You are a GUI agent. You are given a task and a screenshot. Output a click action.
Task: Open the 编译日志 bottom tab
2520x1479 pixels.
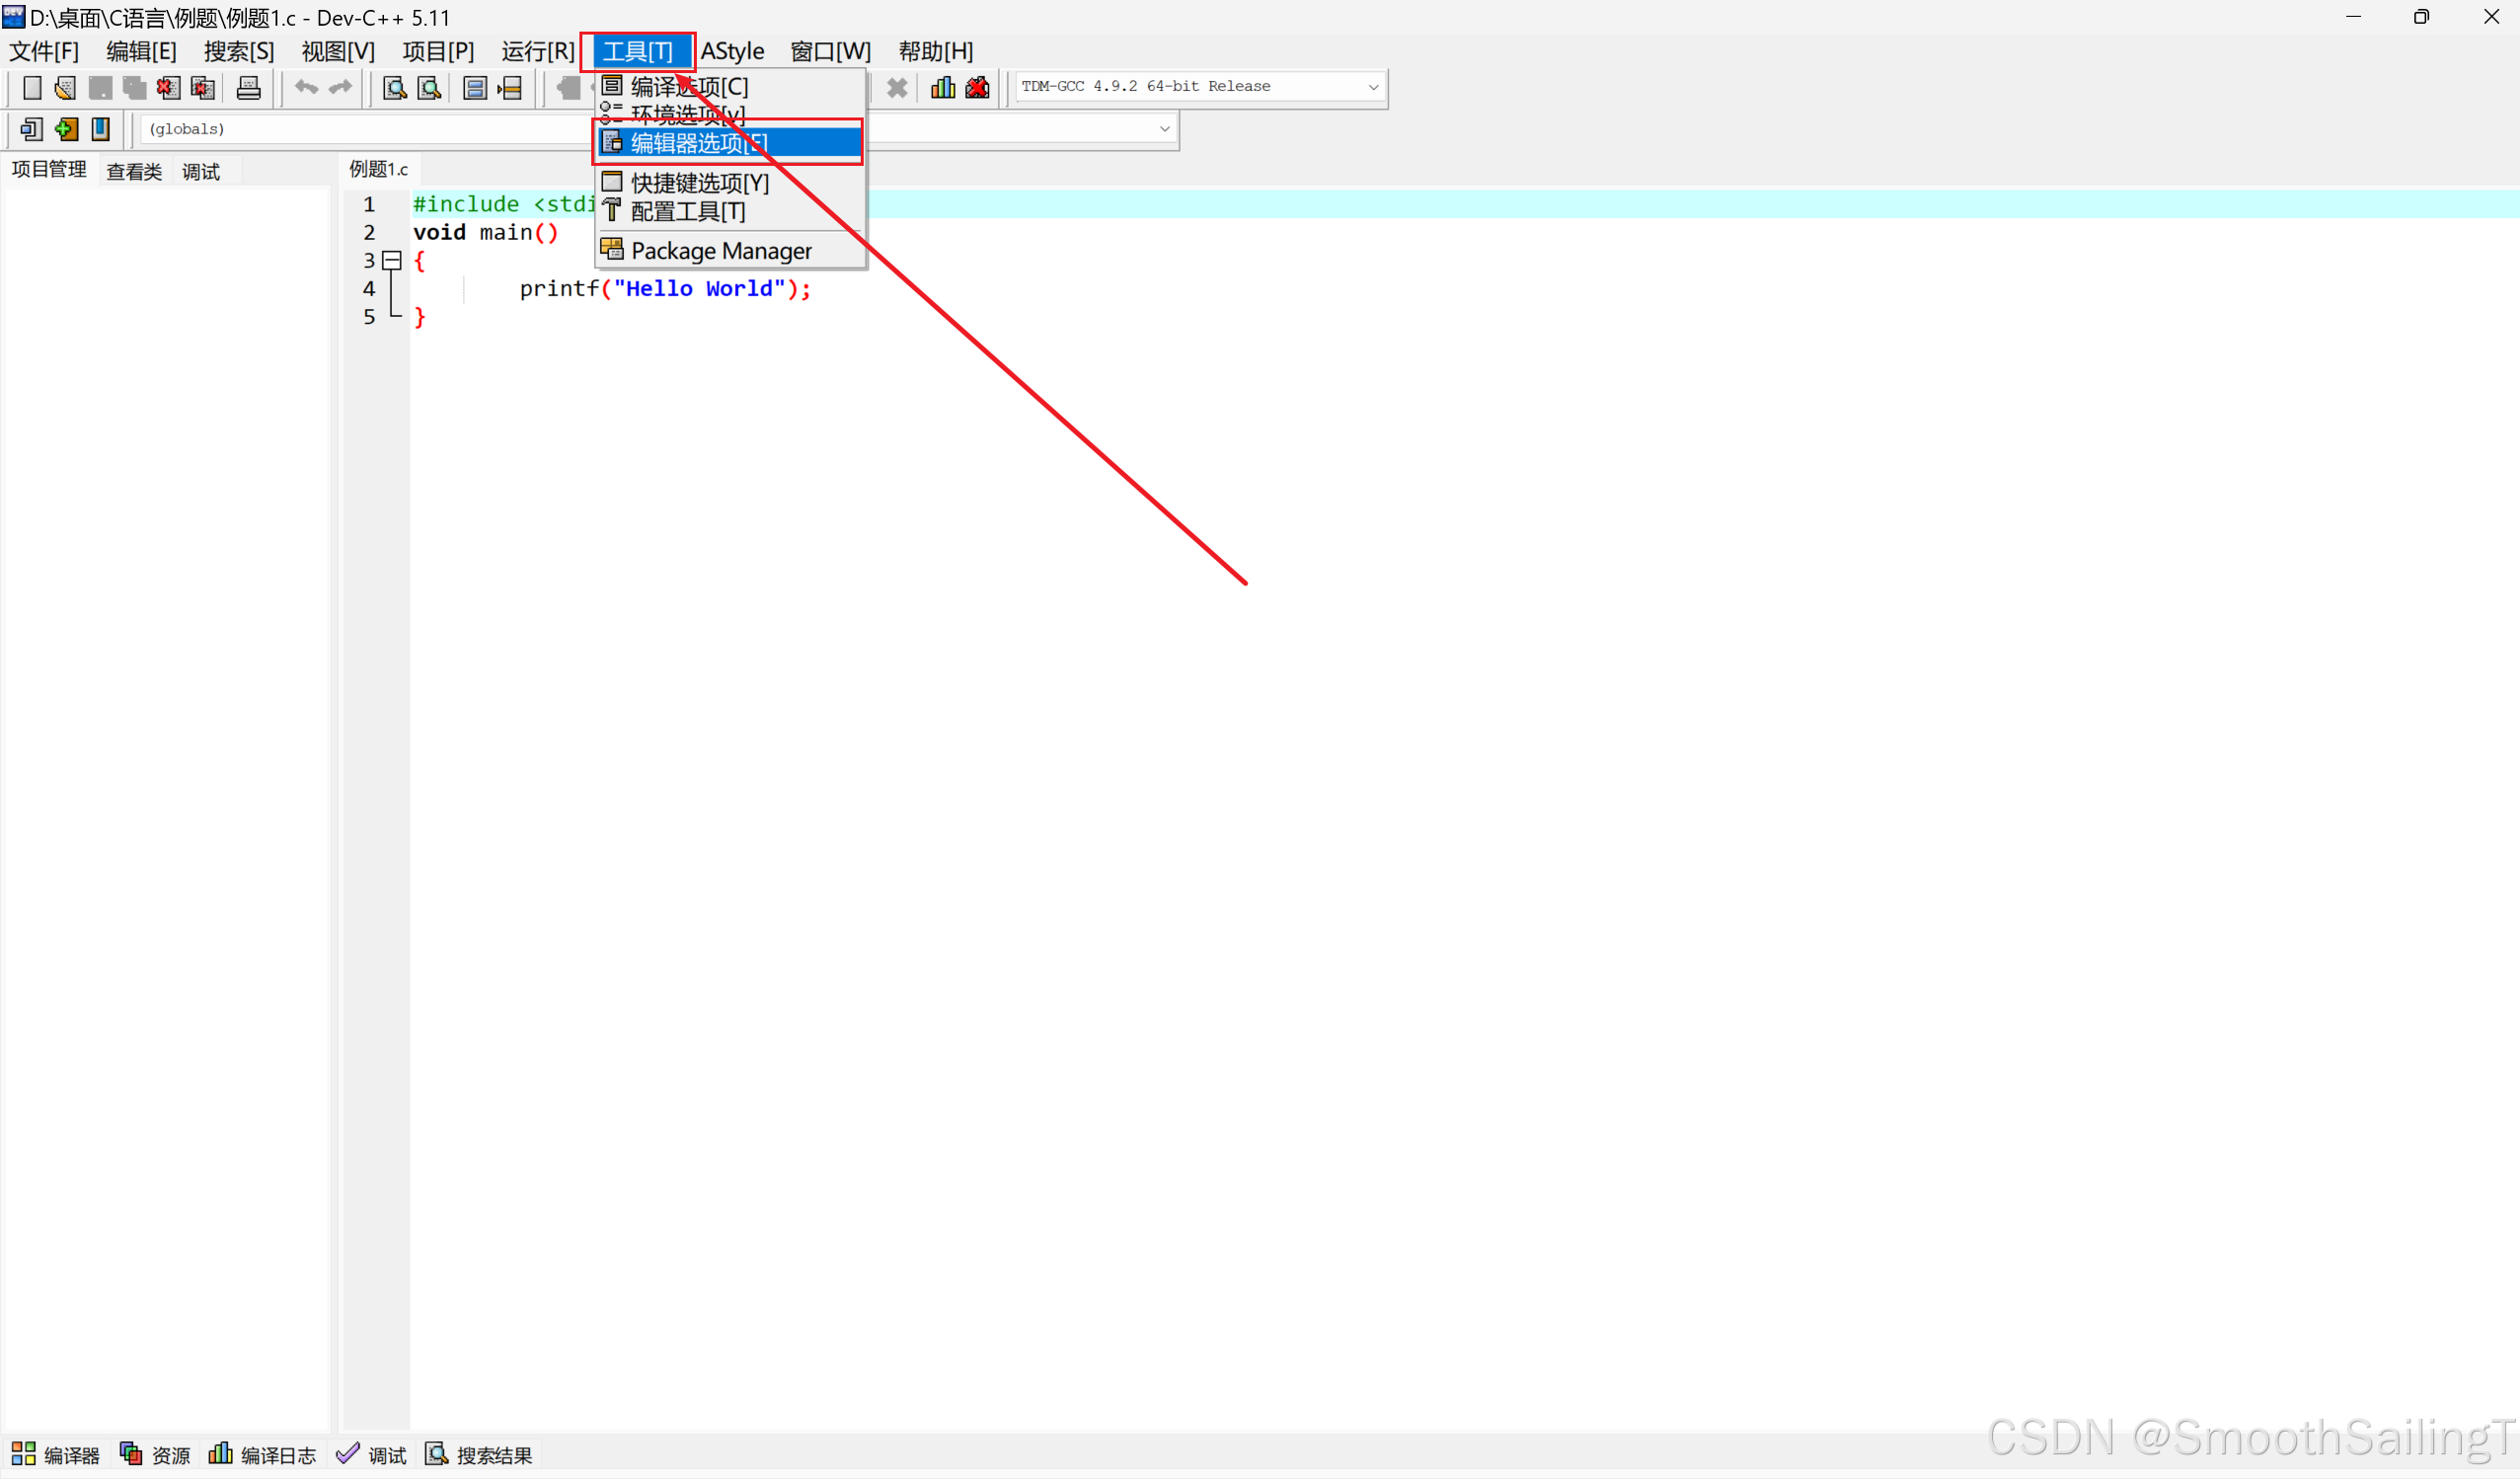(x=263, y=1455)
